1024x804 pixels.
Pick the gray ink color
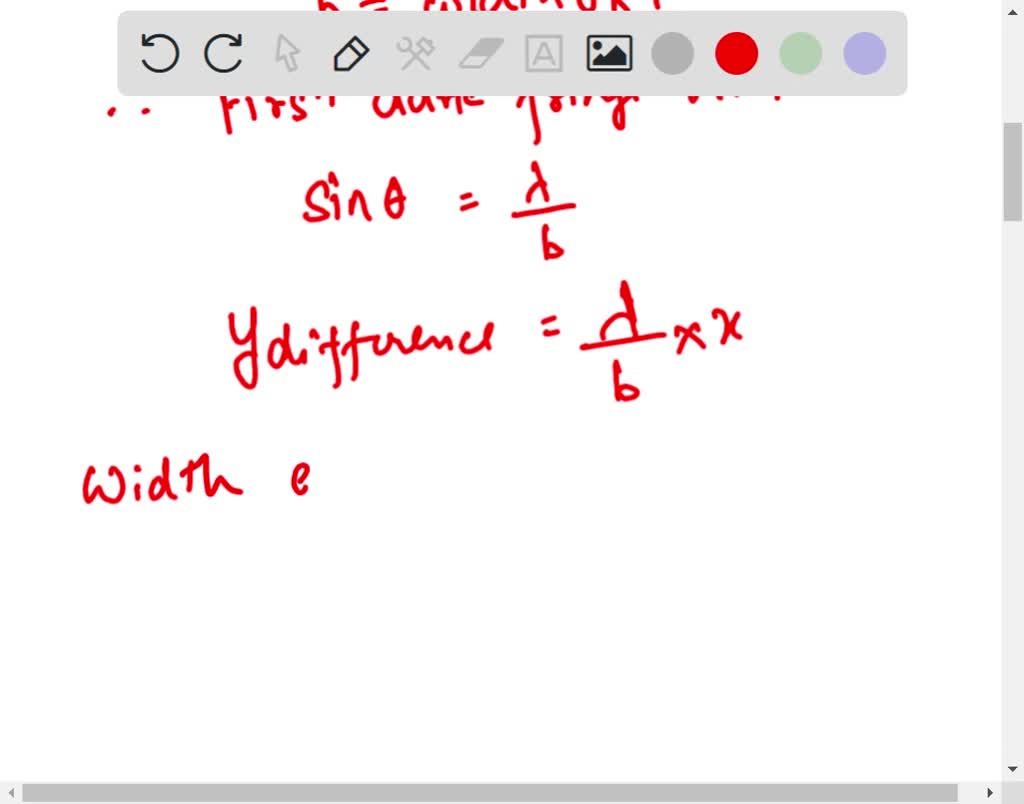click(x=672, y=54)
